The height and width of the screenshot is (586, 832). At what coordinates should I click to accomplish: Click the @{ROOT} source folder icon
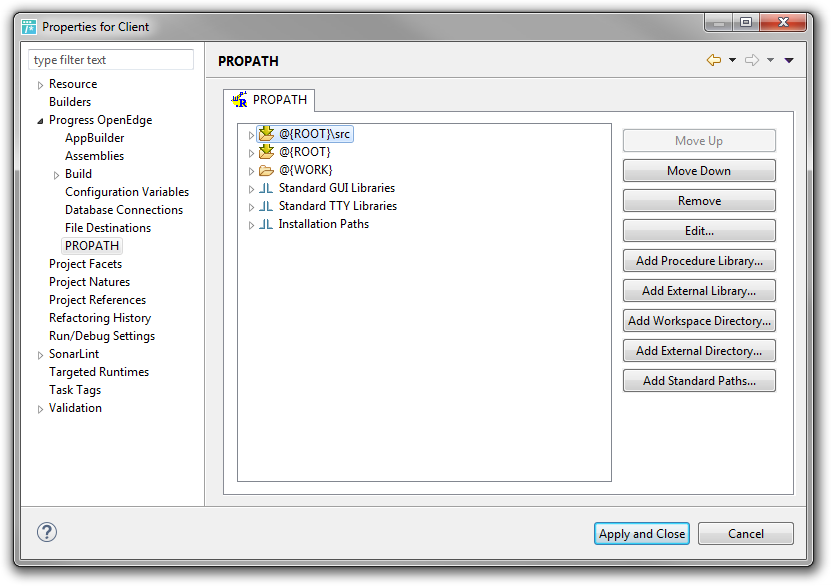pyautogui.click(x=266, y=152)
